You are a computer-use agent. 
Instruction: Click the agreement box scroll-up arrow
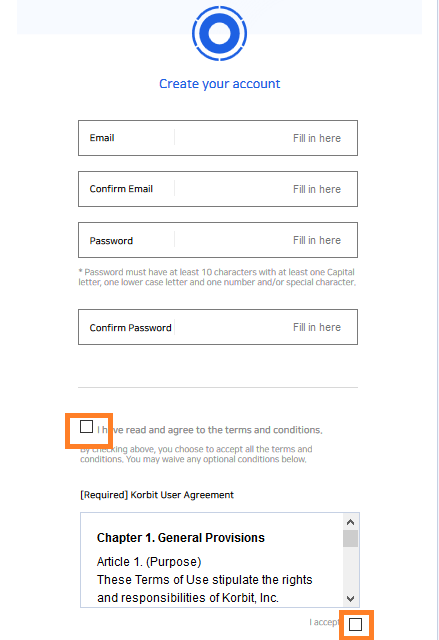point(350,522)
